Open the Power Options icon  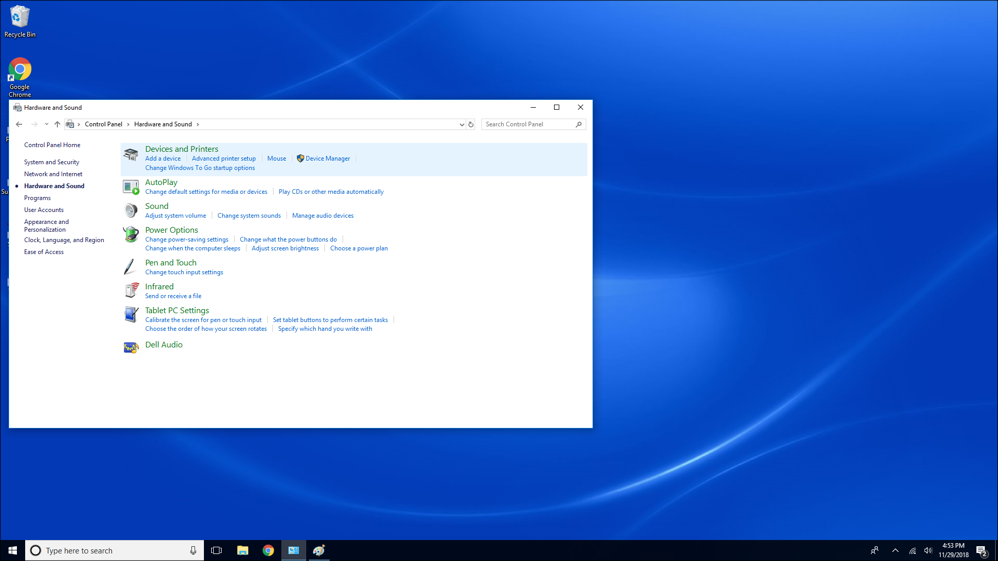[x=131, y=234]
